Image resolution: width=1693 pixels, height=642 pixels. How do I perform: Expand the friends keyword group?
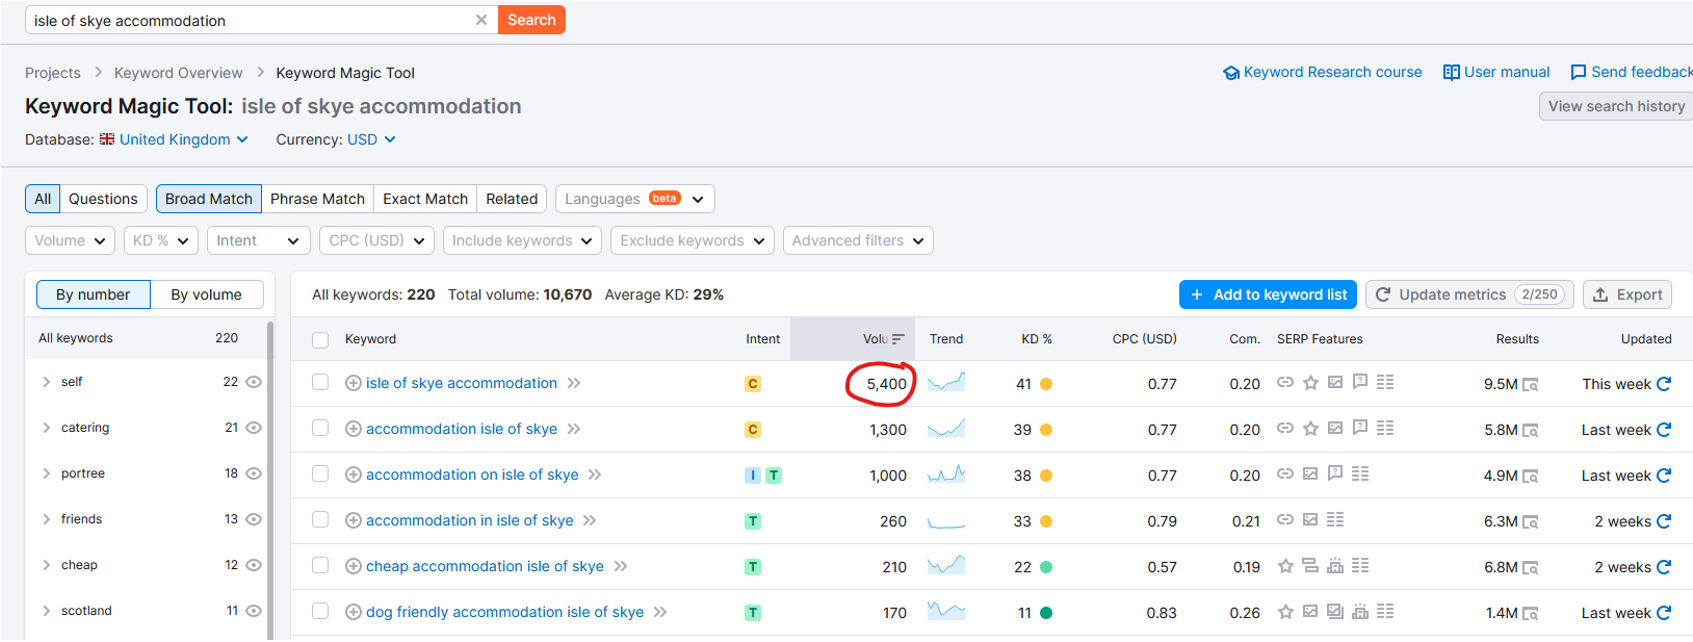(46, 519)
